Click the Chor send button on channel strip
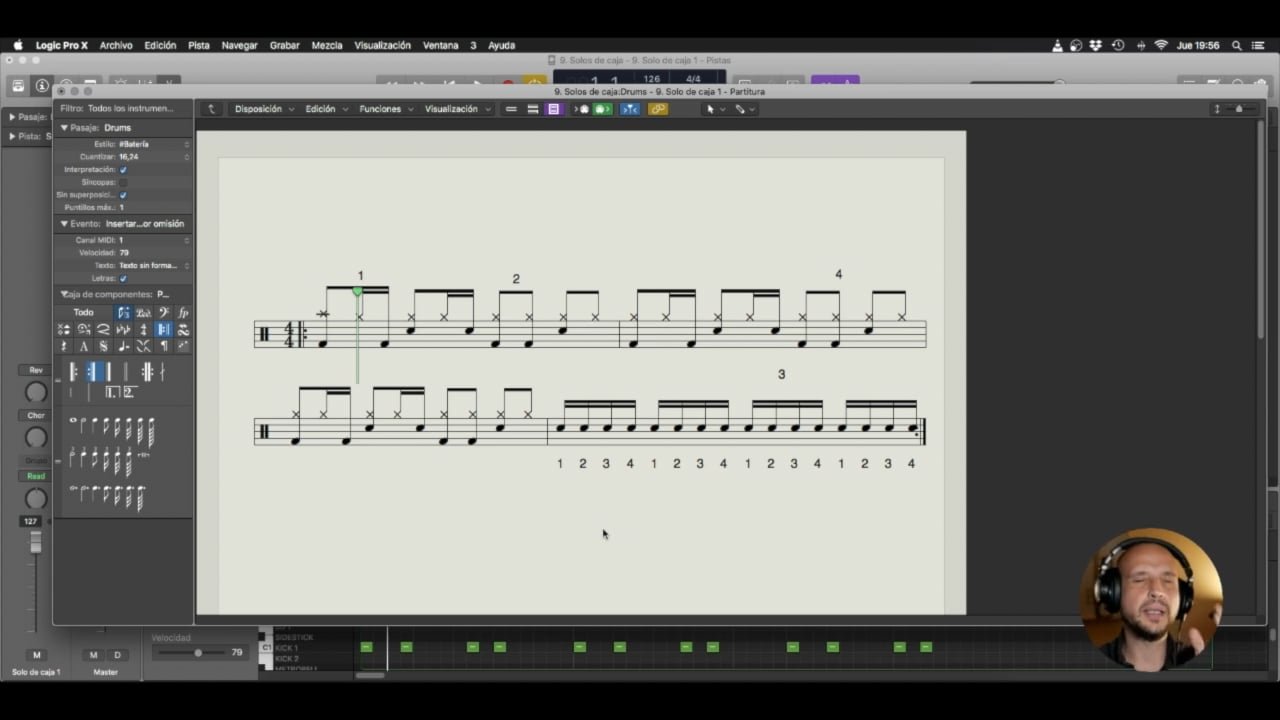Image resolution: width=1280 pixels, height=720 pixels. (x=36, y=416)
